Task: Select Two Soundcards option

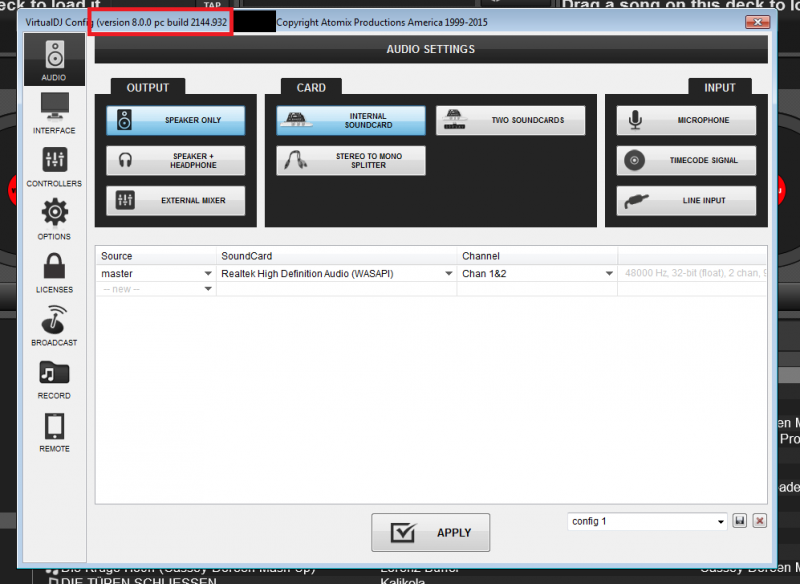Action: 510,120
